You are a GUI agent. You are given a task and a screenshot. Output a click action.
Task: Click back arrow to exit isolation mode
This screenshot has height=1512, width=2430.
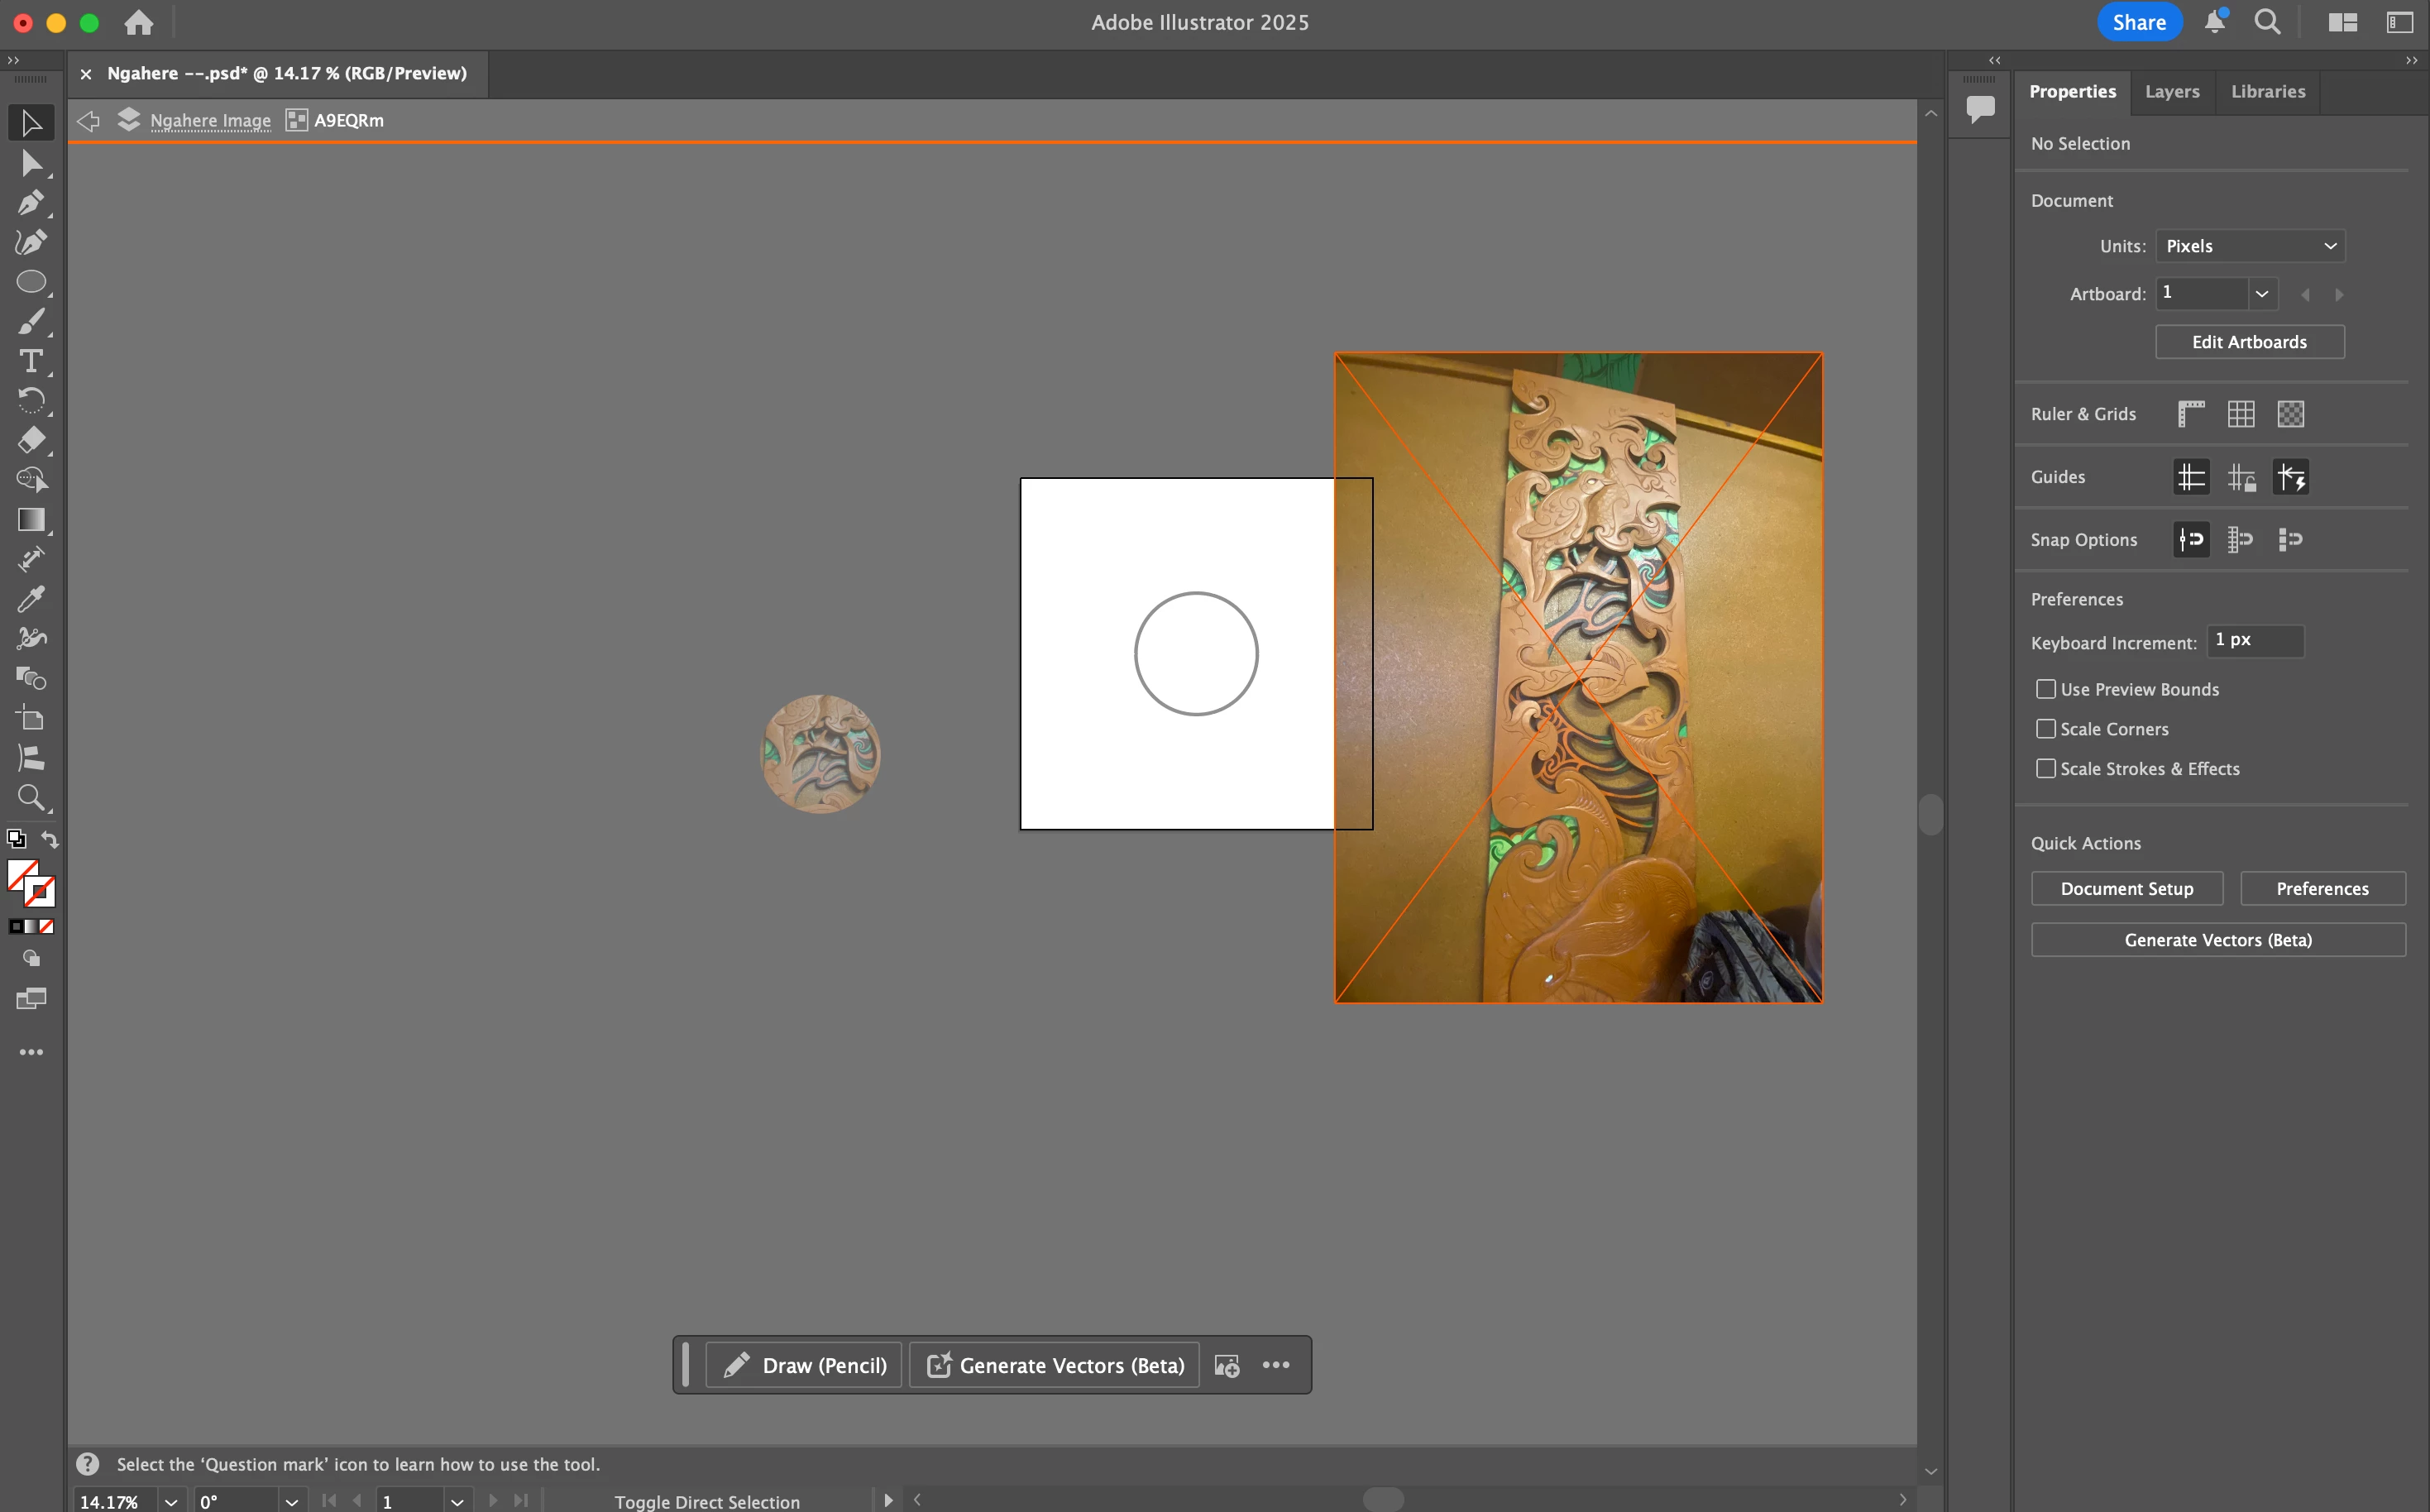click(88, 121)
